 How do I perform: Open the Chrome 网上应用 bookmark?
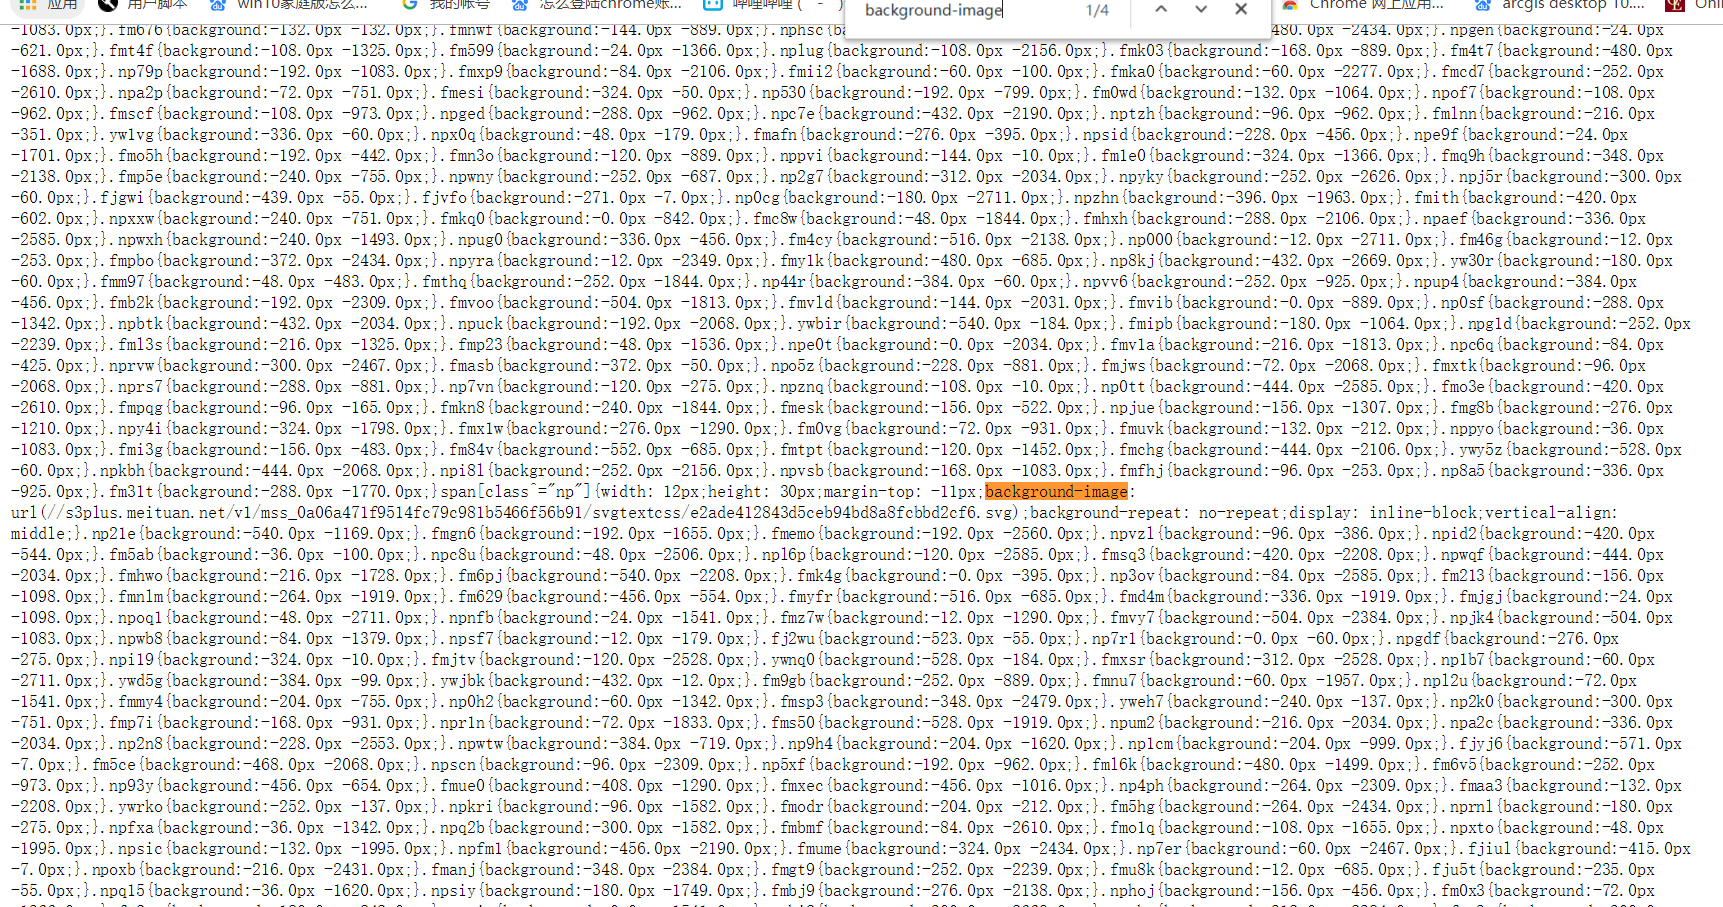coord(1364,5)
